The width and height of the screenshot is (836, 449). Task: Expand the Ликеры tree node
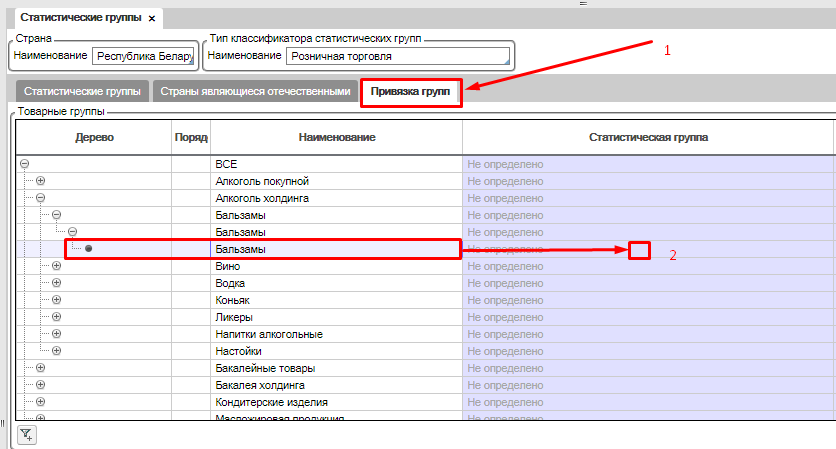(x=57, y=317)
